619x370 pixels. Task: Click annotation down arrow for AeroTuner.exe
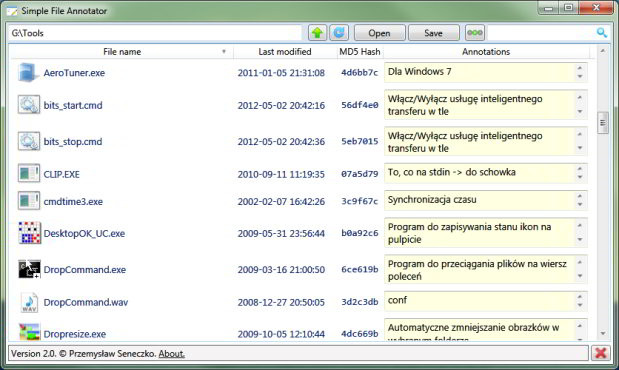(580, 77)
